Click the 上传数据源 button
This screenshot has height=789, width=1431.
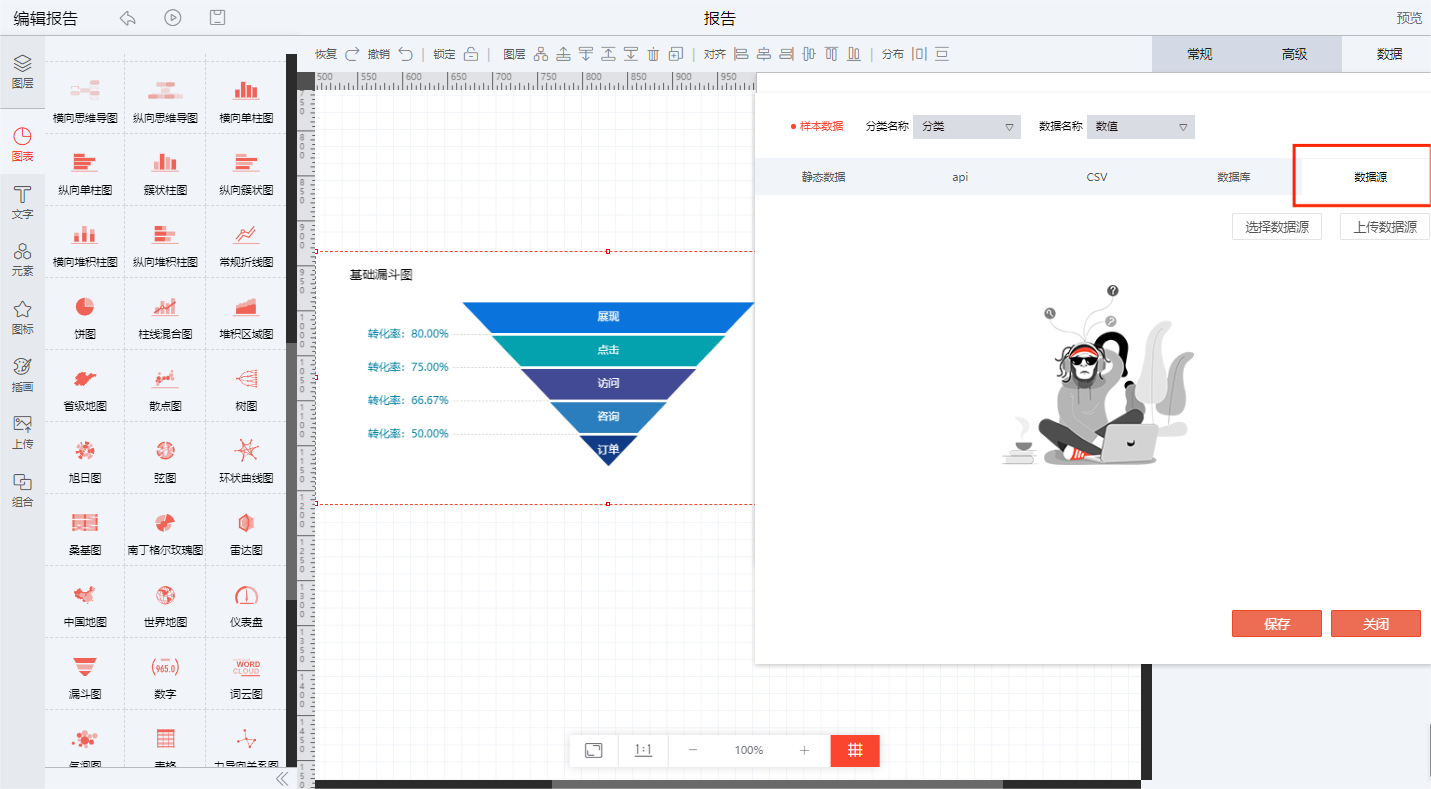[x=1385, y=227]
